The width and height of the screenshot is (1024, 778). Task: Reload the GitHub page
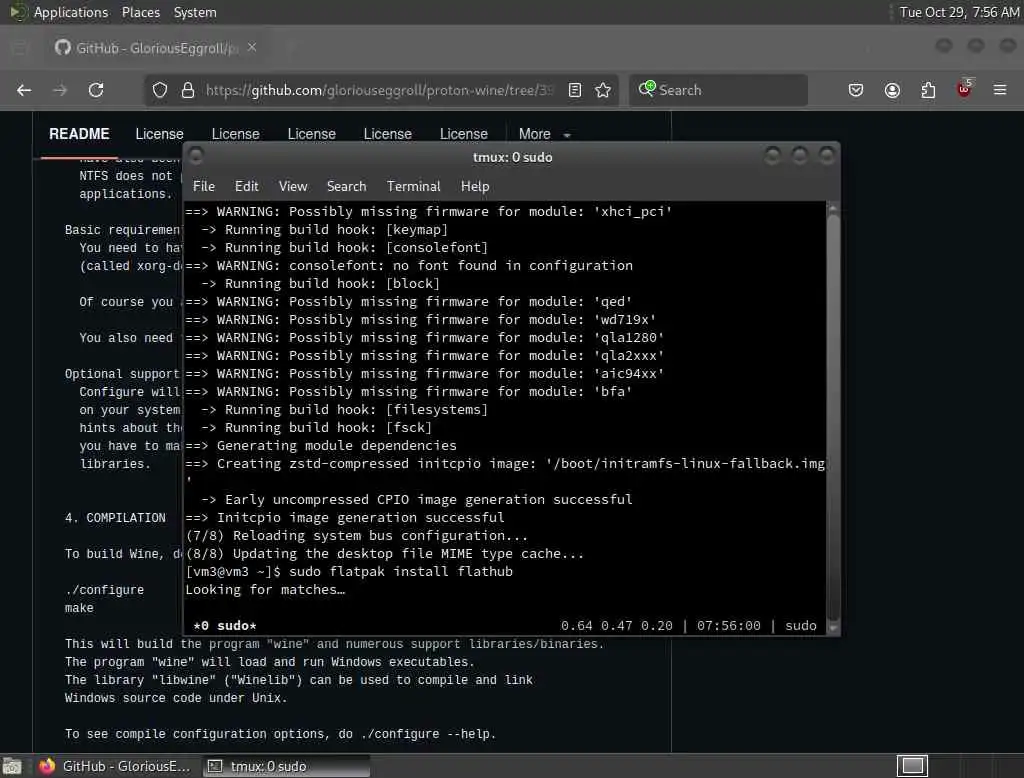[x=96, y=90]
